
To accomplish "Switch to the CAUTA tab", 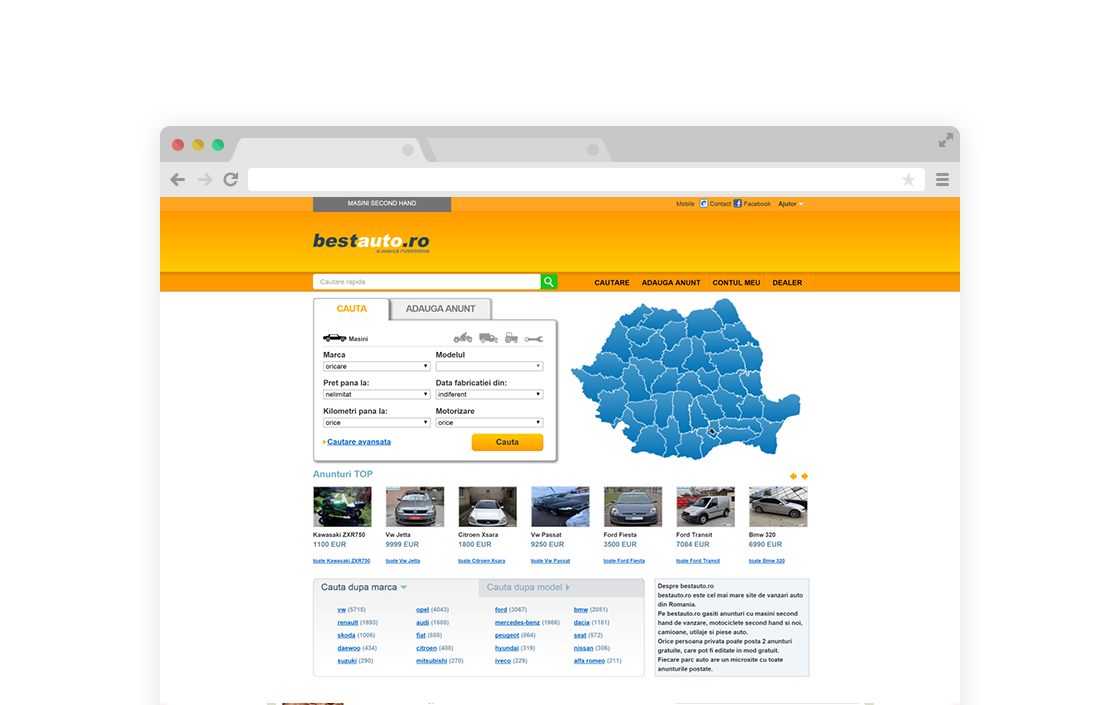I will click(x=351, y=309).
